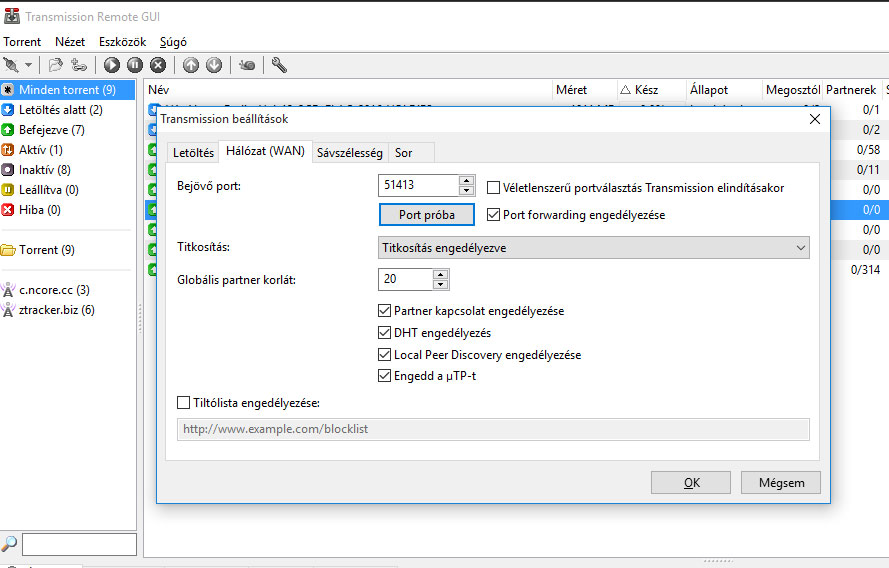Image resolution: width=889 pixels, height=568 pixels.
Task: Toggle Engedd a µTP-t checkbox
Action: click(x=384, y=376)
